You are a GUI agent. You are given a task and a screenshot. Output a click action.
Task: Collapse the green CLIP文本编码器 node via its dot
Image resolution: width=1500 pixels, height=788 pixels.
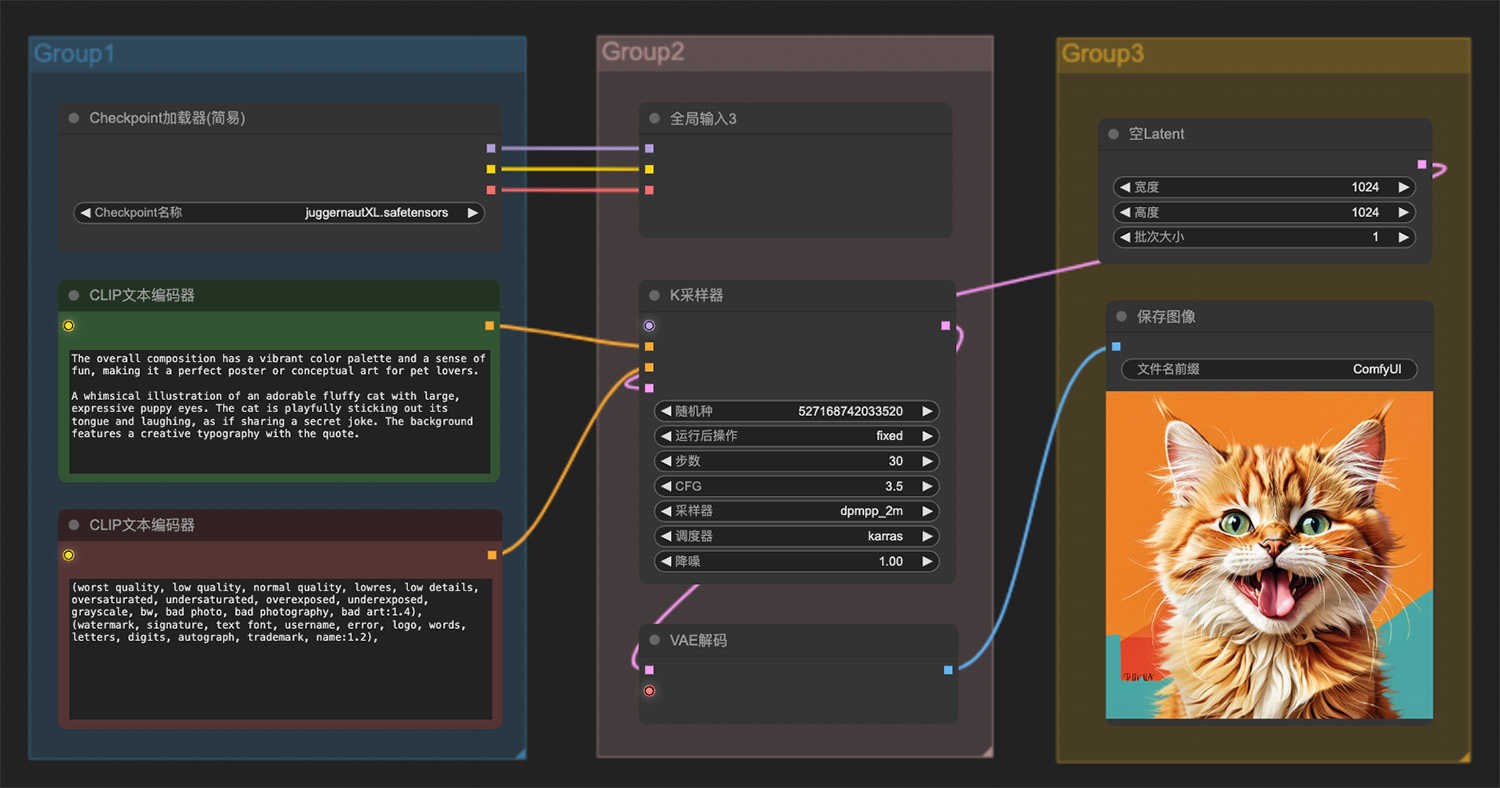click(74, 296)
